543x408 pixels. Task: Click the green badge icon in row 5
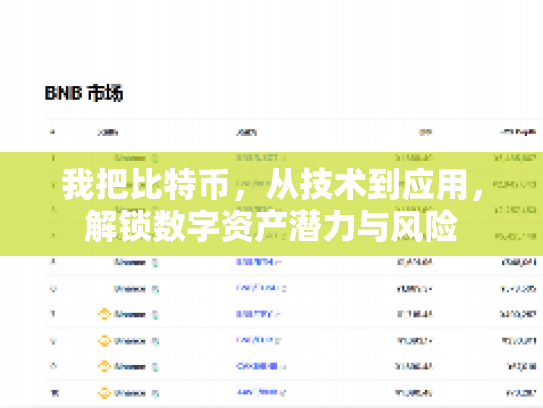click(155, 263)
